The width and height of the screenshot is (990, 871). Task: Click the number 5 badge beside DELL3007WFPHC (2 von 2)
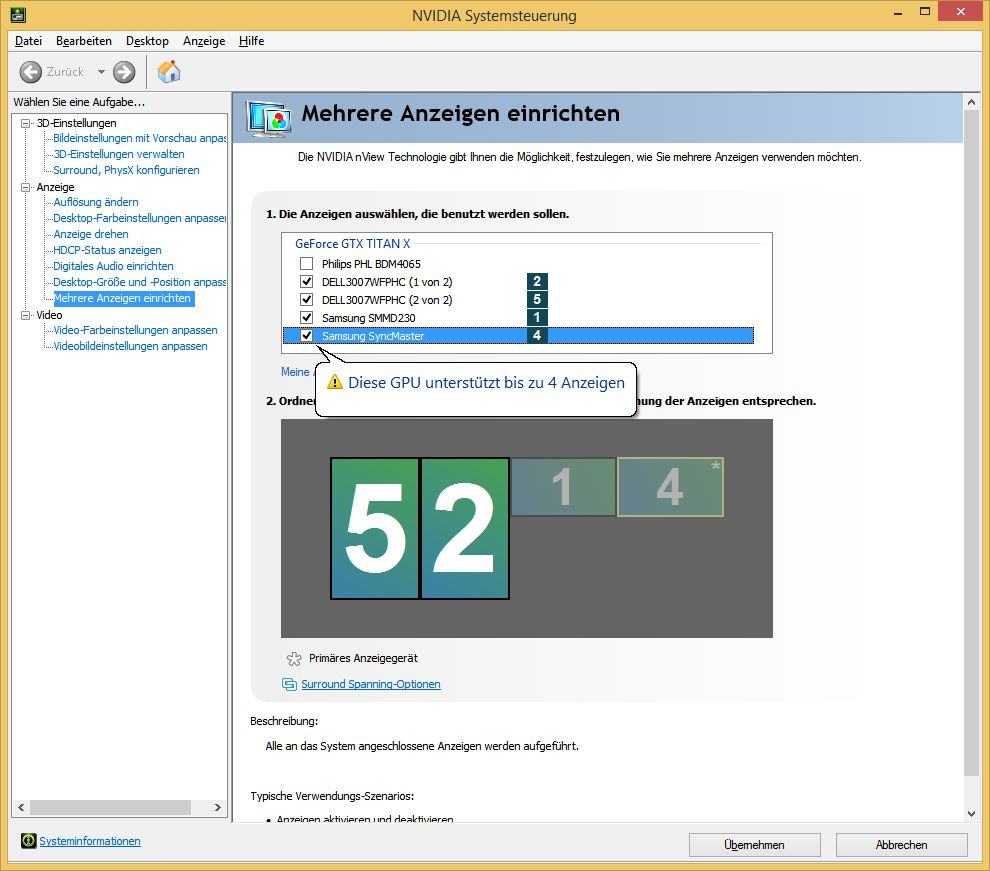537,299
